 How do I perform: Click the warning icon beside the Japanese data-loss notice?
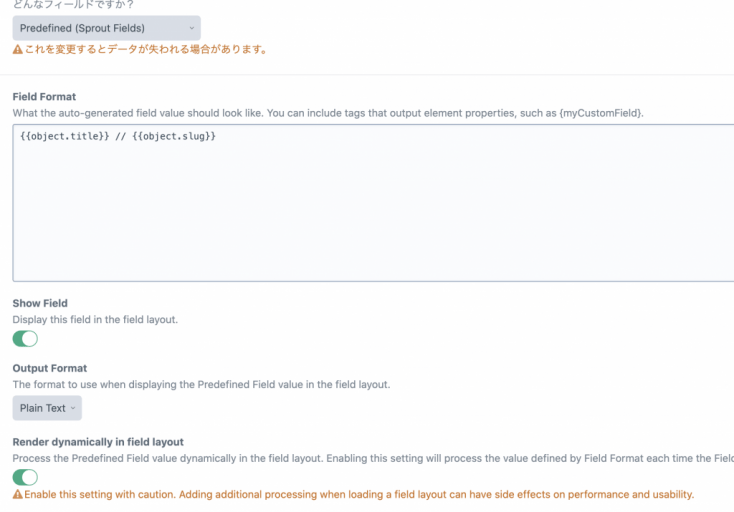18,49
